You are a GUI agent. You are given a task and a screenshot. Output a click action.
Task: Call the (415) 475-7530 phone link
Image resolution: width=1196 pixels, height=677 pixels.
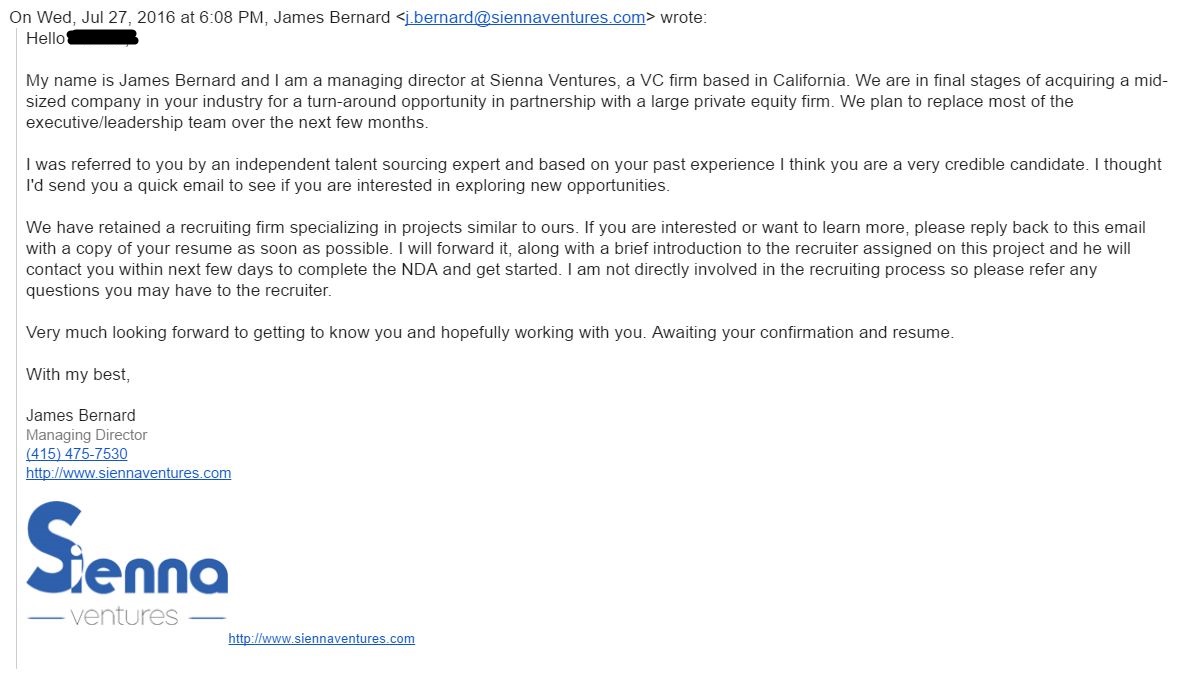coord(77,454)
